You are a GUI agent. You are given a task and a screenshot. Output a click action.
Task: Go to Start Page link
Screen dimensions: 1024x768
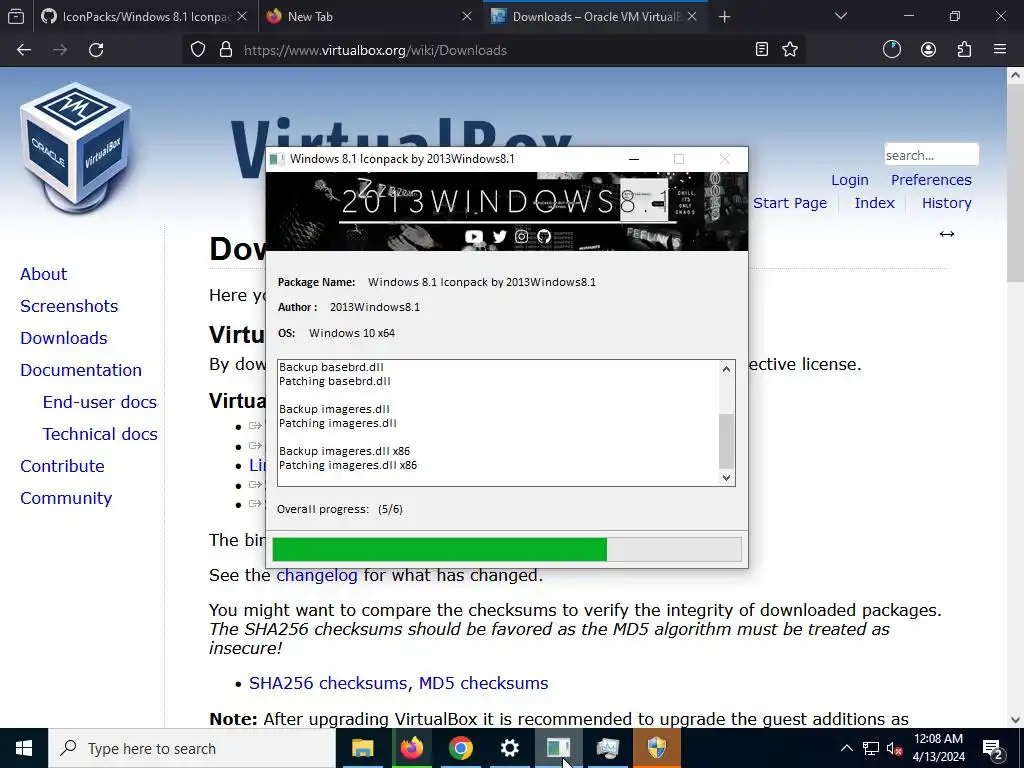coord(790,203)
